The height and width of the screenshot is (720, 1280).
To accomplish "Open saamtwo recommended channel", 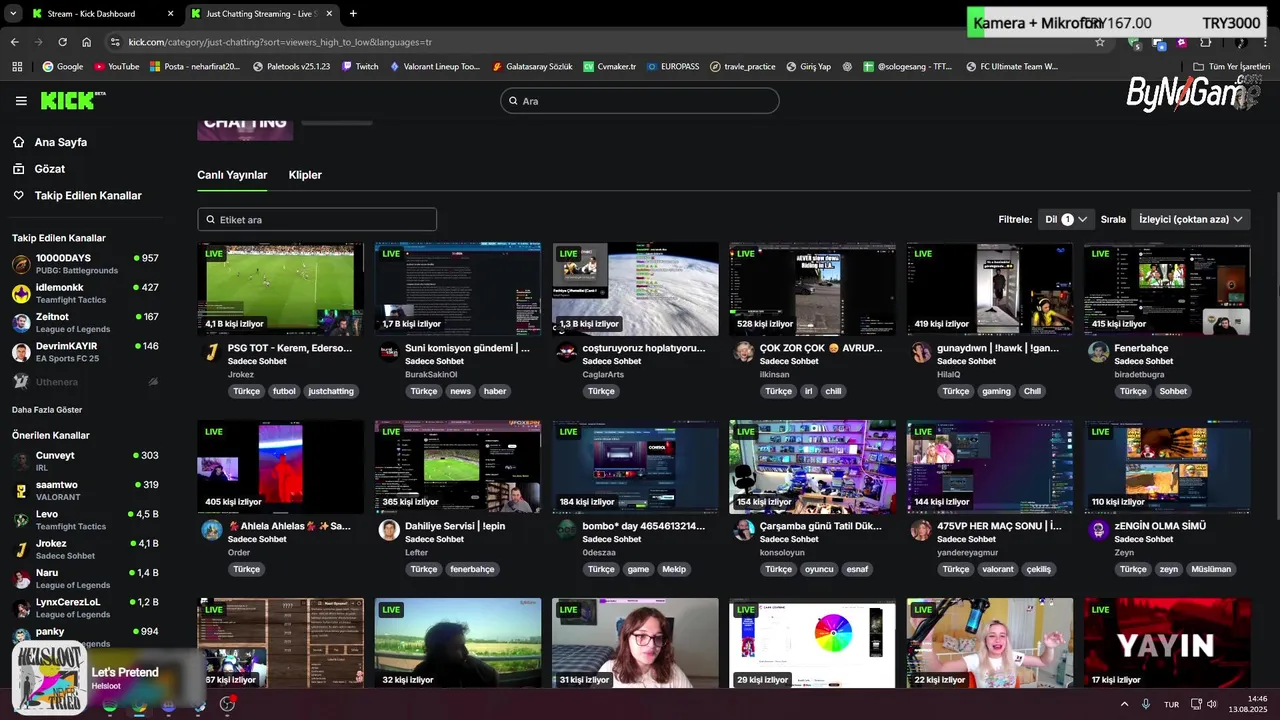I will 85,490.
